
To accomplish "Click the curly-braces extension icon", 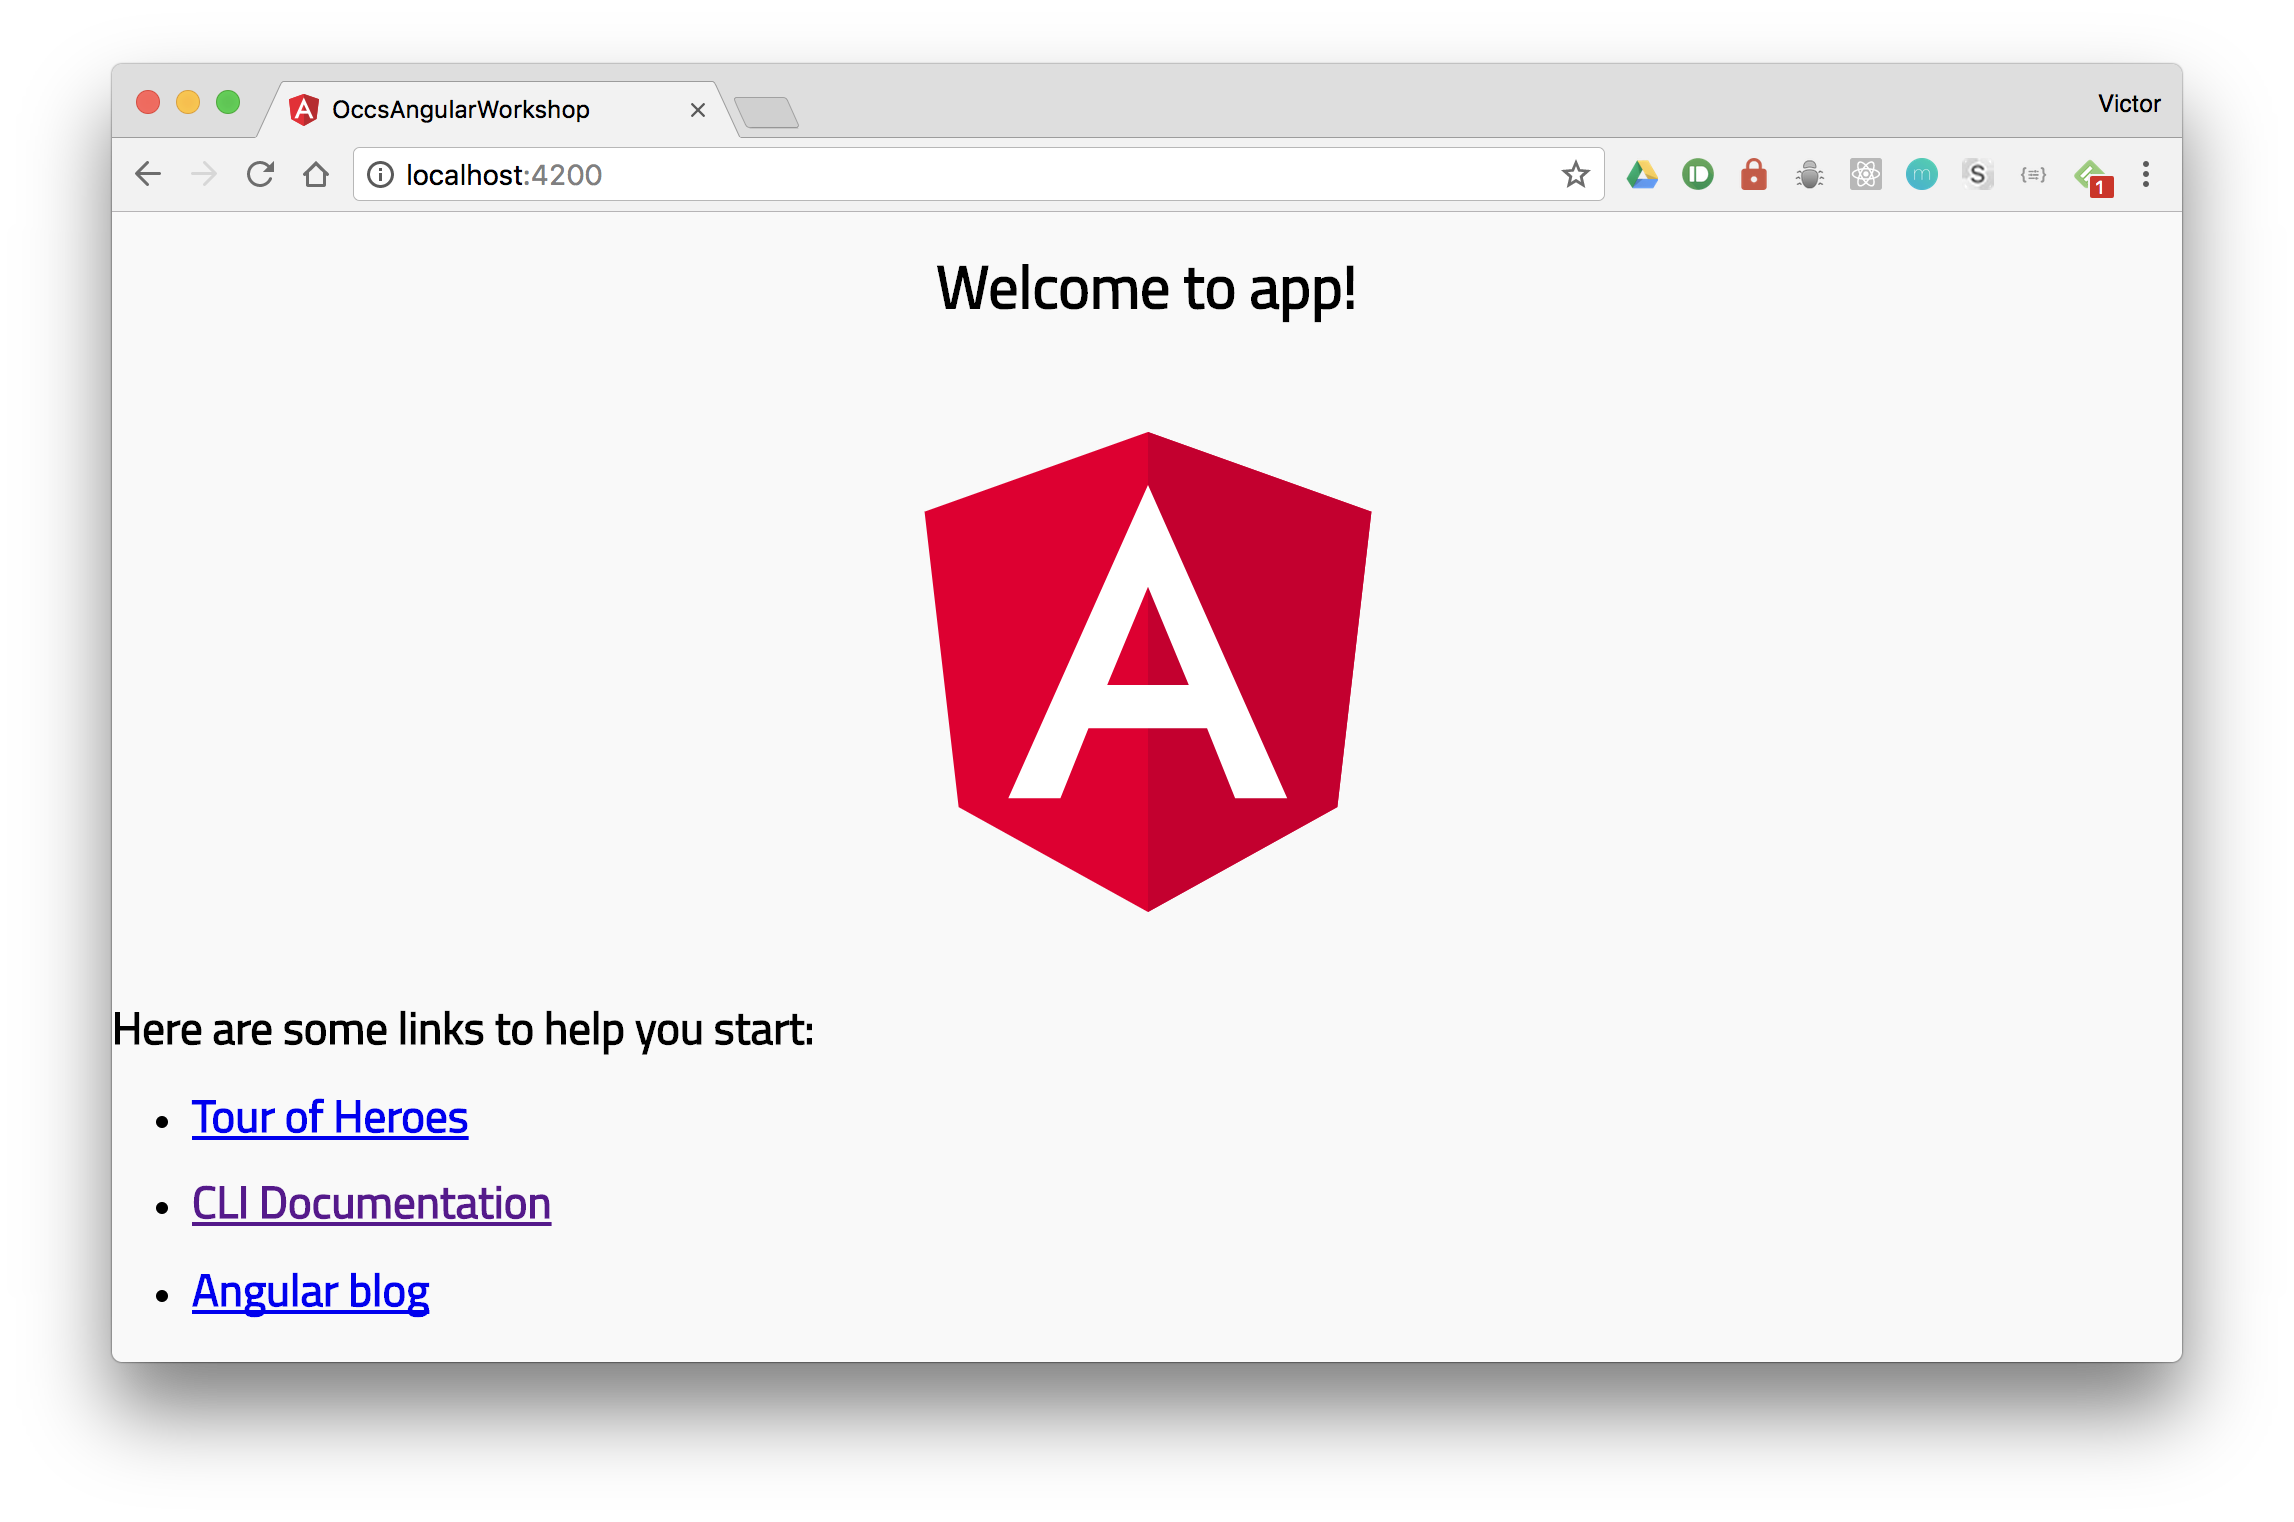I will tap(2033, 175).
